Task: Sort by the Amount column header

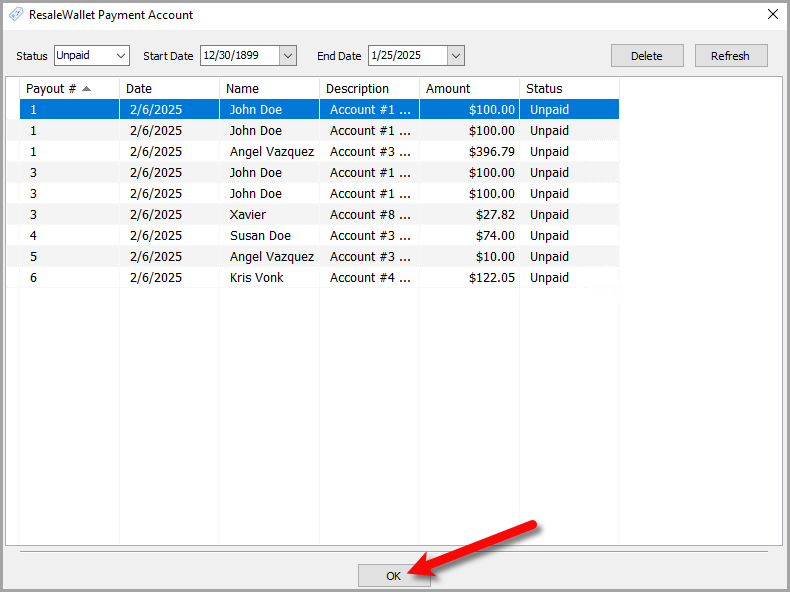Action: coord(470,89)
